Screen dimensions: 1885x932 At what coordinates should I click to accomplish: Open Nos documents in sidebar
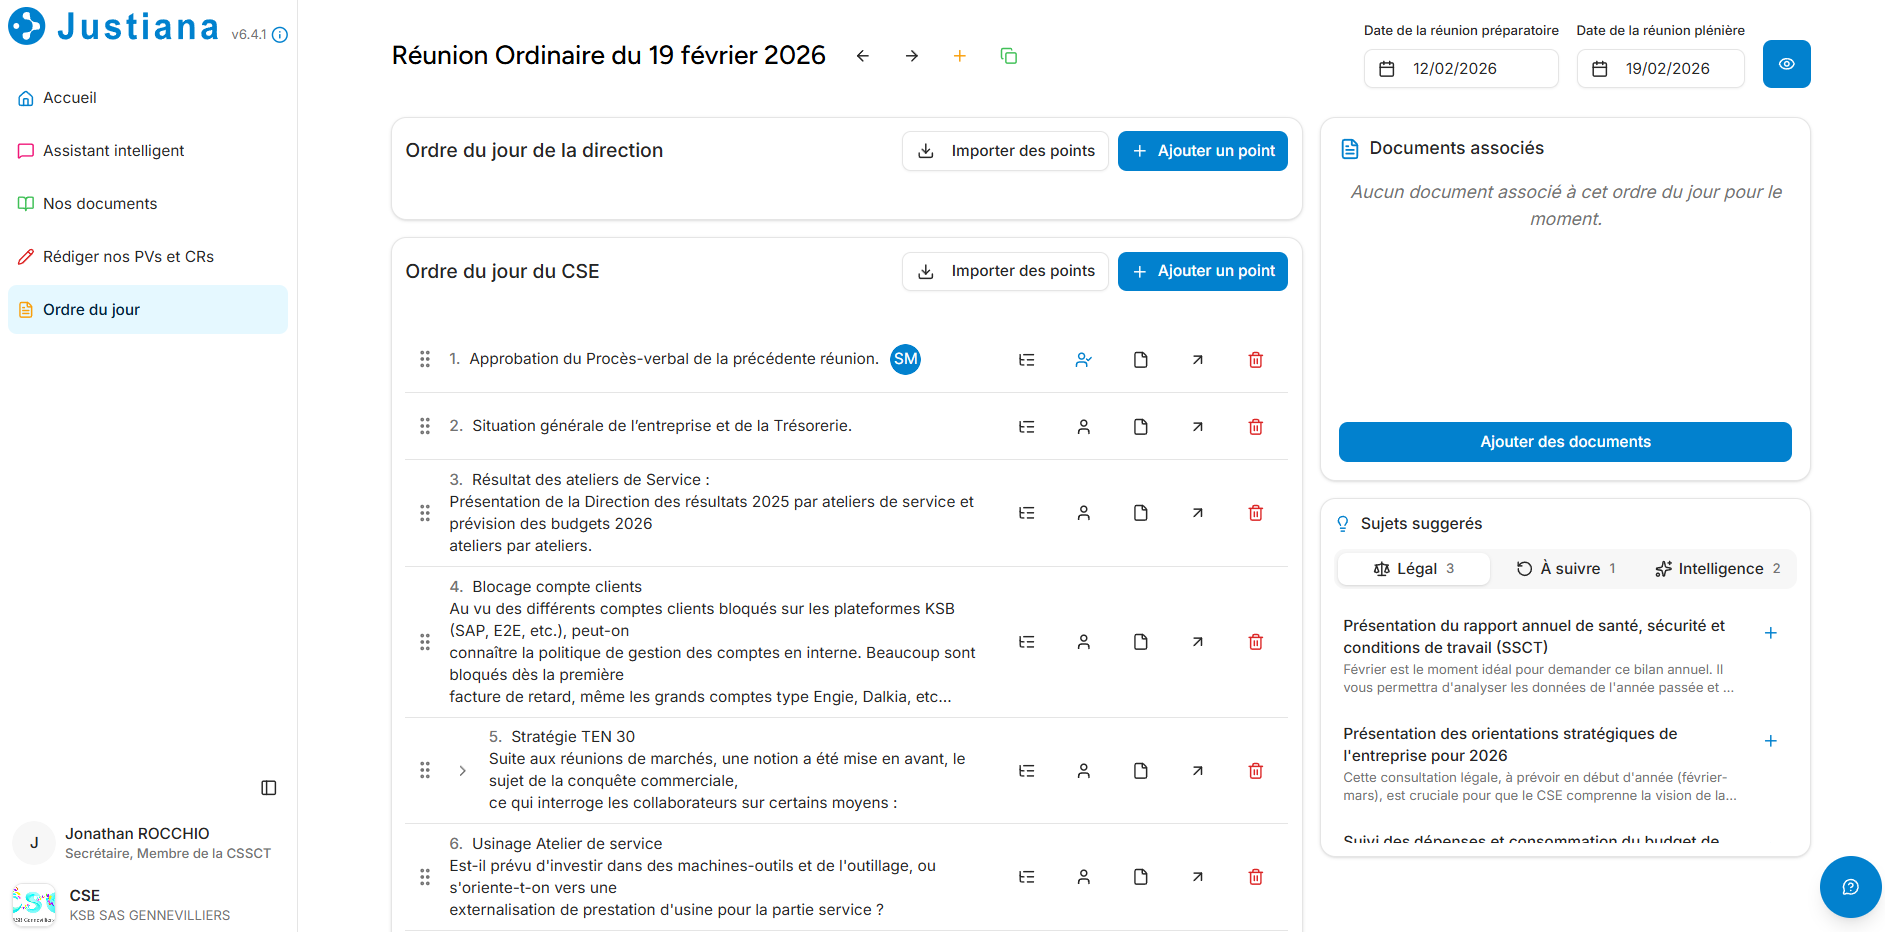(148, 204)
